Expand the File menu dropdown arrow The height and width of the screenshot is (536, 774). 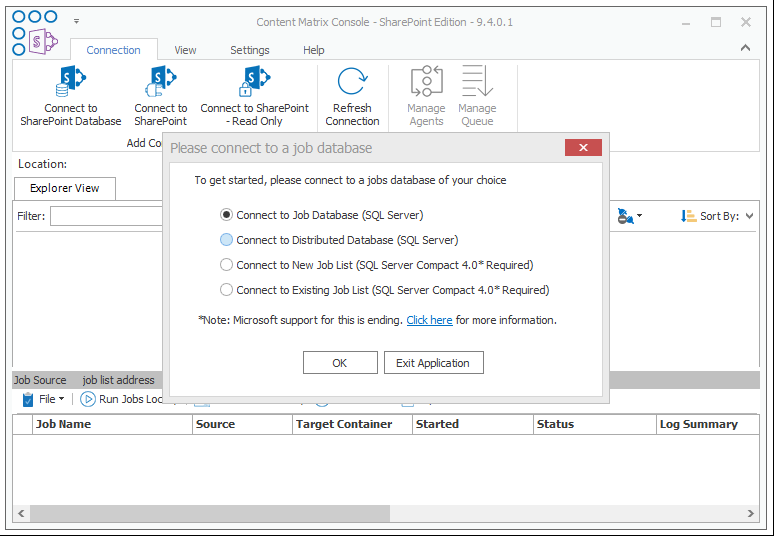(x=61, y=399)
